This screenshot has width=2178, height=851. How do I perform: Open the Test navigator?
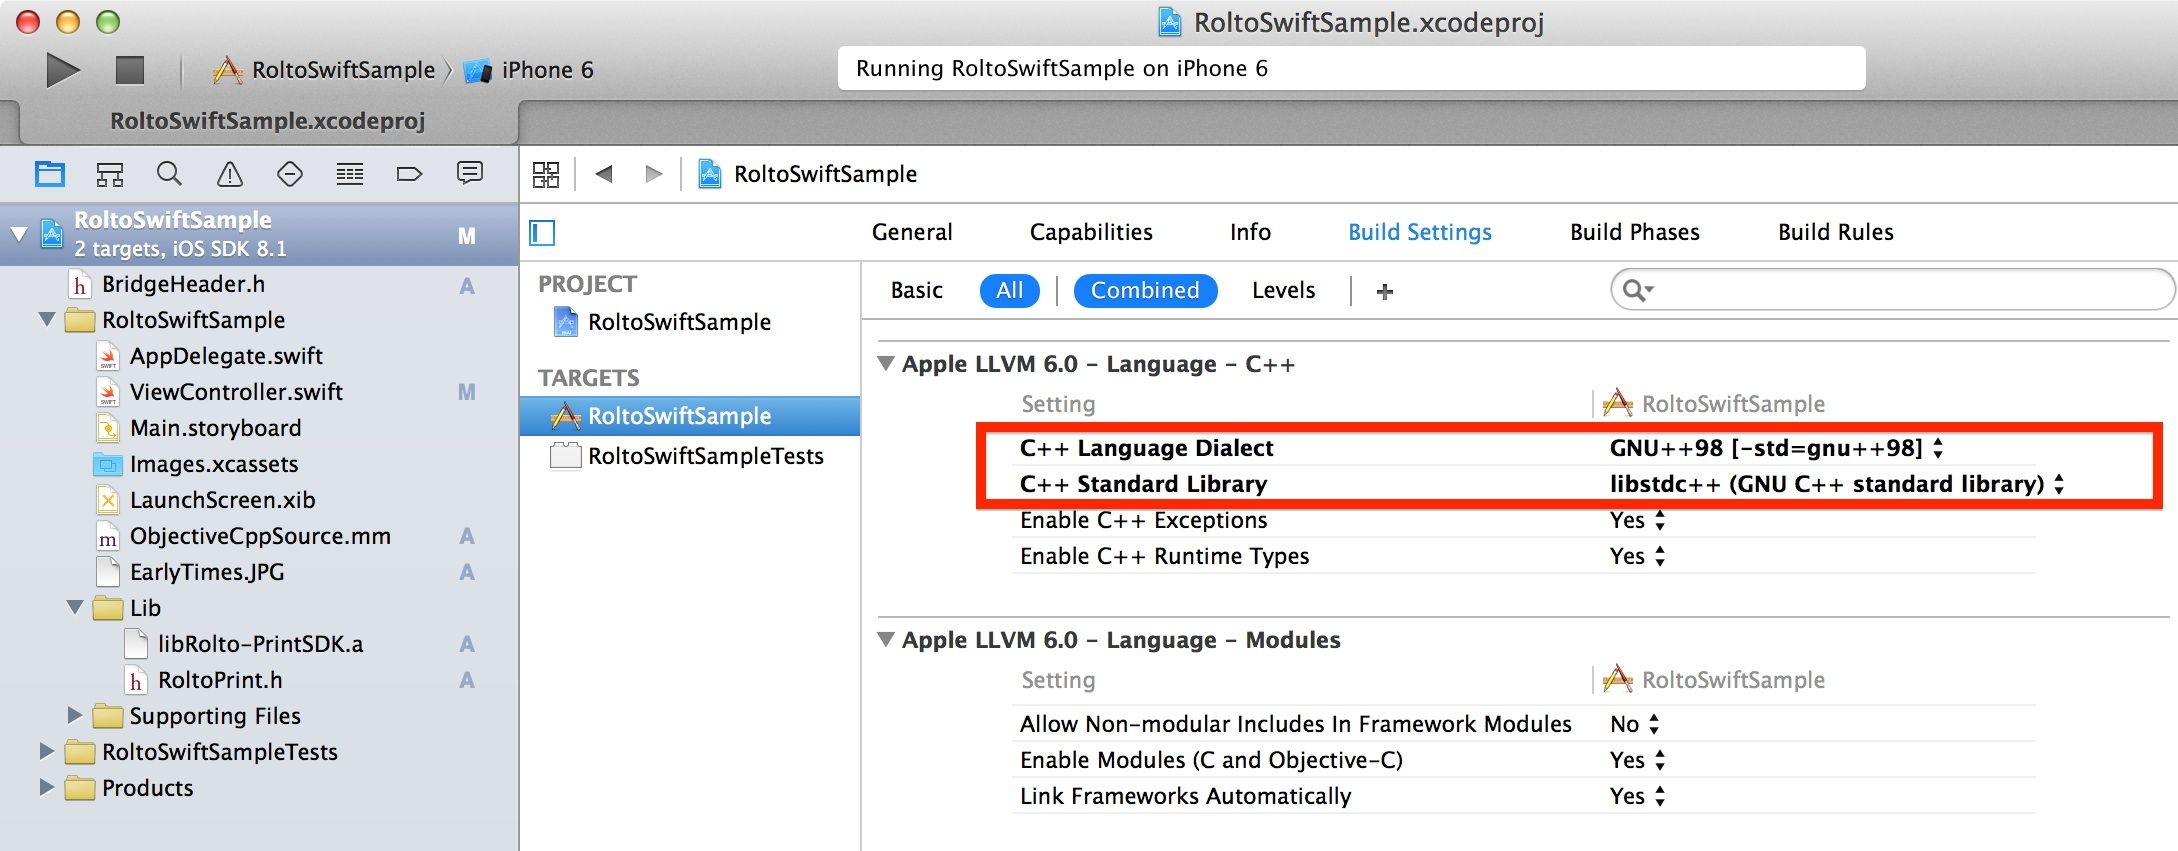[290, 174]
